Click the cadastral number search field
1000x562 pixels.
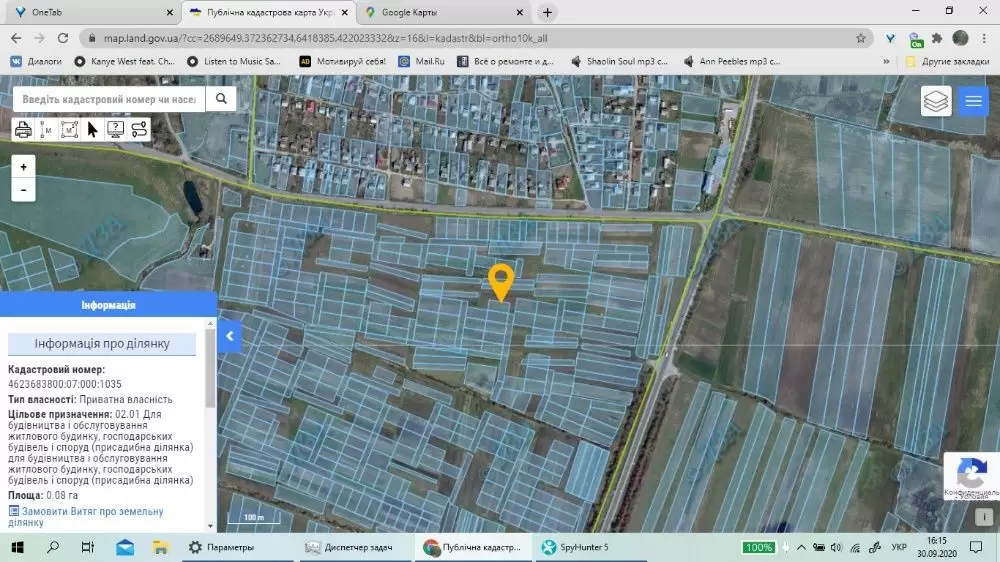click(109, 99)
